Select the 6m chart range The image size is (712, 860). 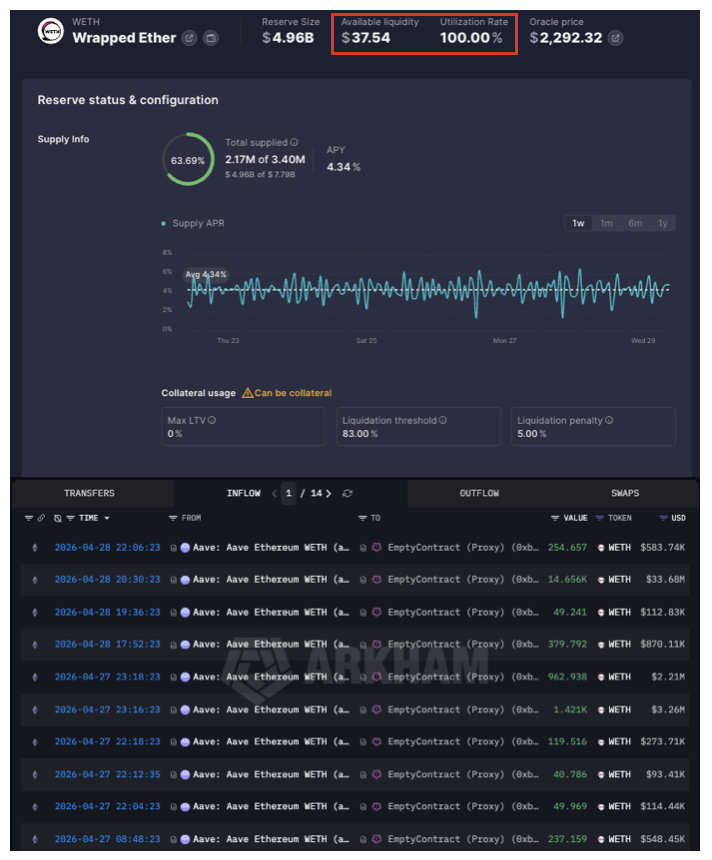(635, 223)
